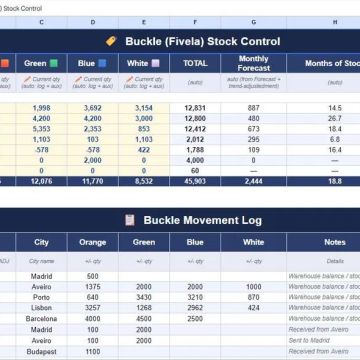Select Blue stock cell 3,692
Viewport: 360px width, 360px height.
tap(93, 108)
